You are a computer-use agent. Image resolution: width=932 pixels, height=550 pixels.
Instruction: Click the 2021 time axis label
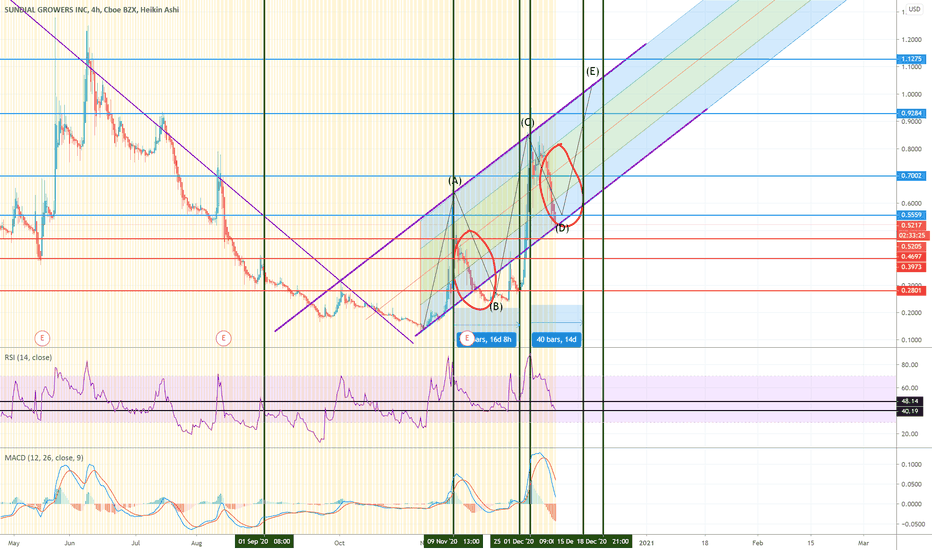pos(646,542)
